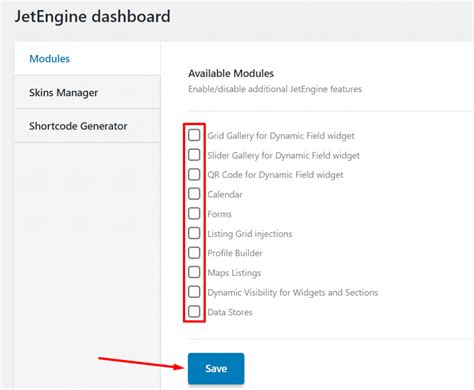Screen dimensions: 474x390
Task: Check the Listing Grid injections box
Action: coord(194,233)
